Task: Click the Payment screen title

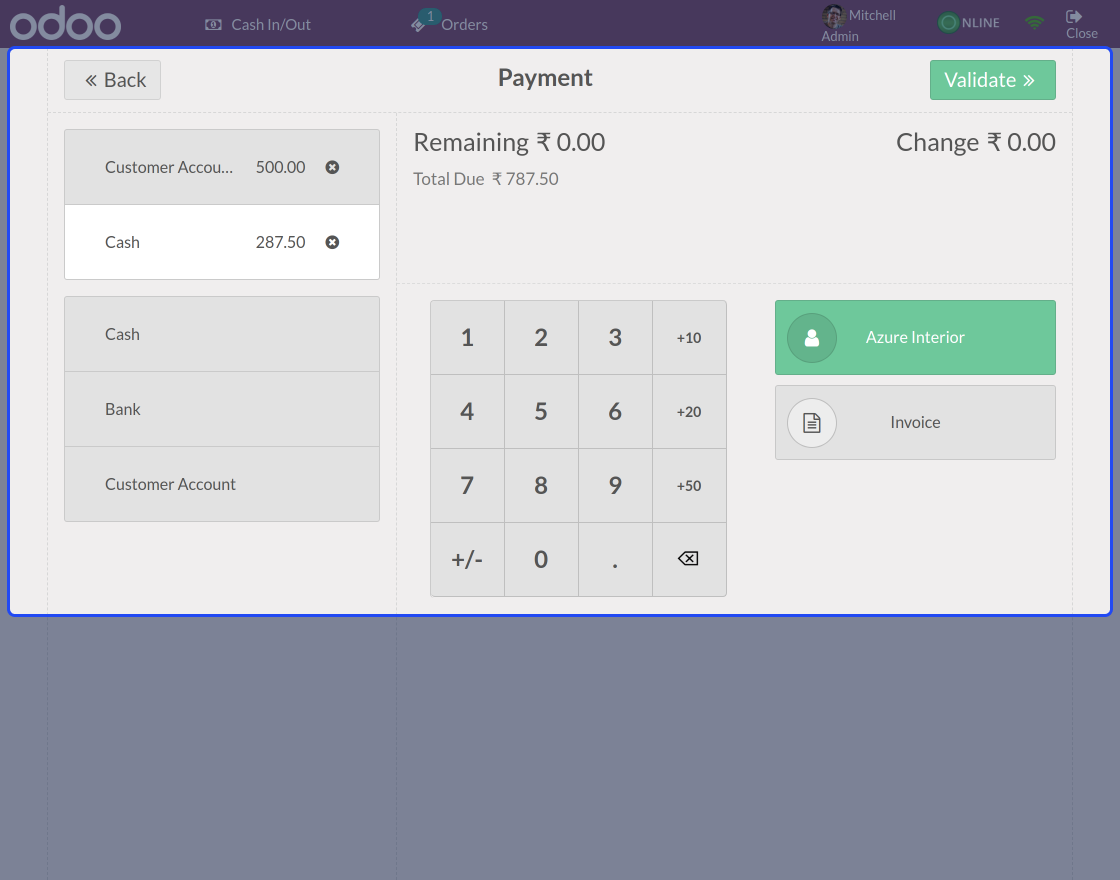Action: tap(545, 78)
